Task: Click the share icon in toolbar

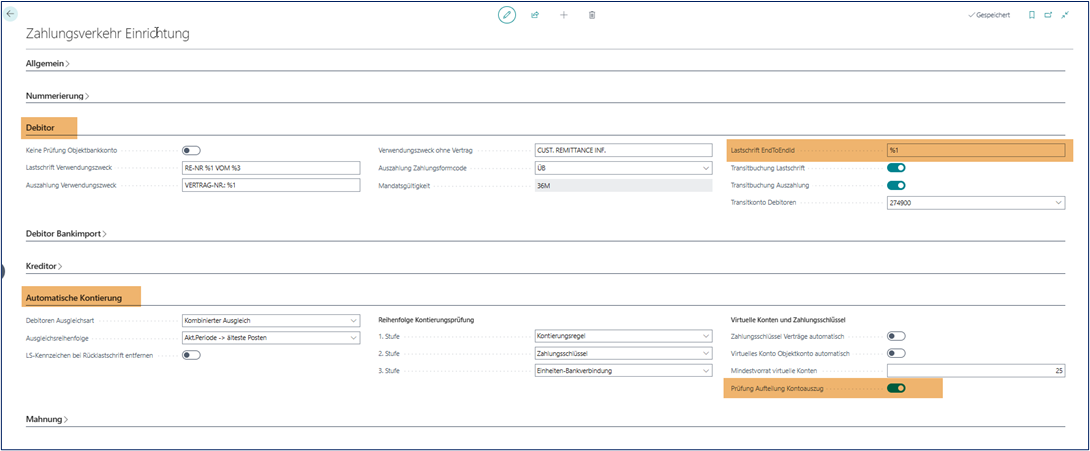Action: coord(535,15)
